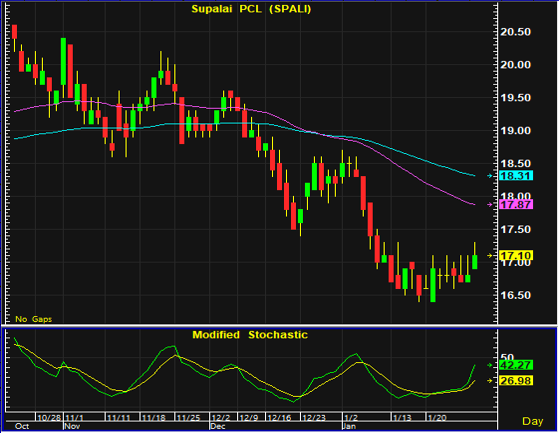The width and height of the screenshot is (559, 433).
Task: Click the magenta 17.87 moving average price tag
Action: click(x=516, y=205)
